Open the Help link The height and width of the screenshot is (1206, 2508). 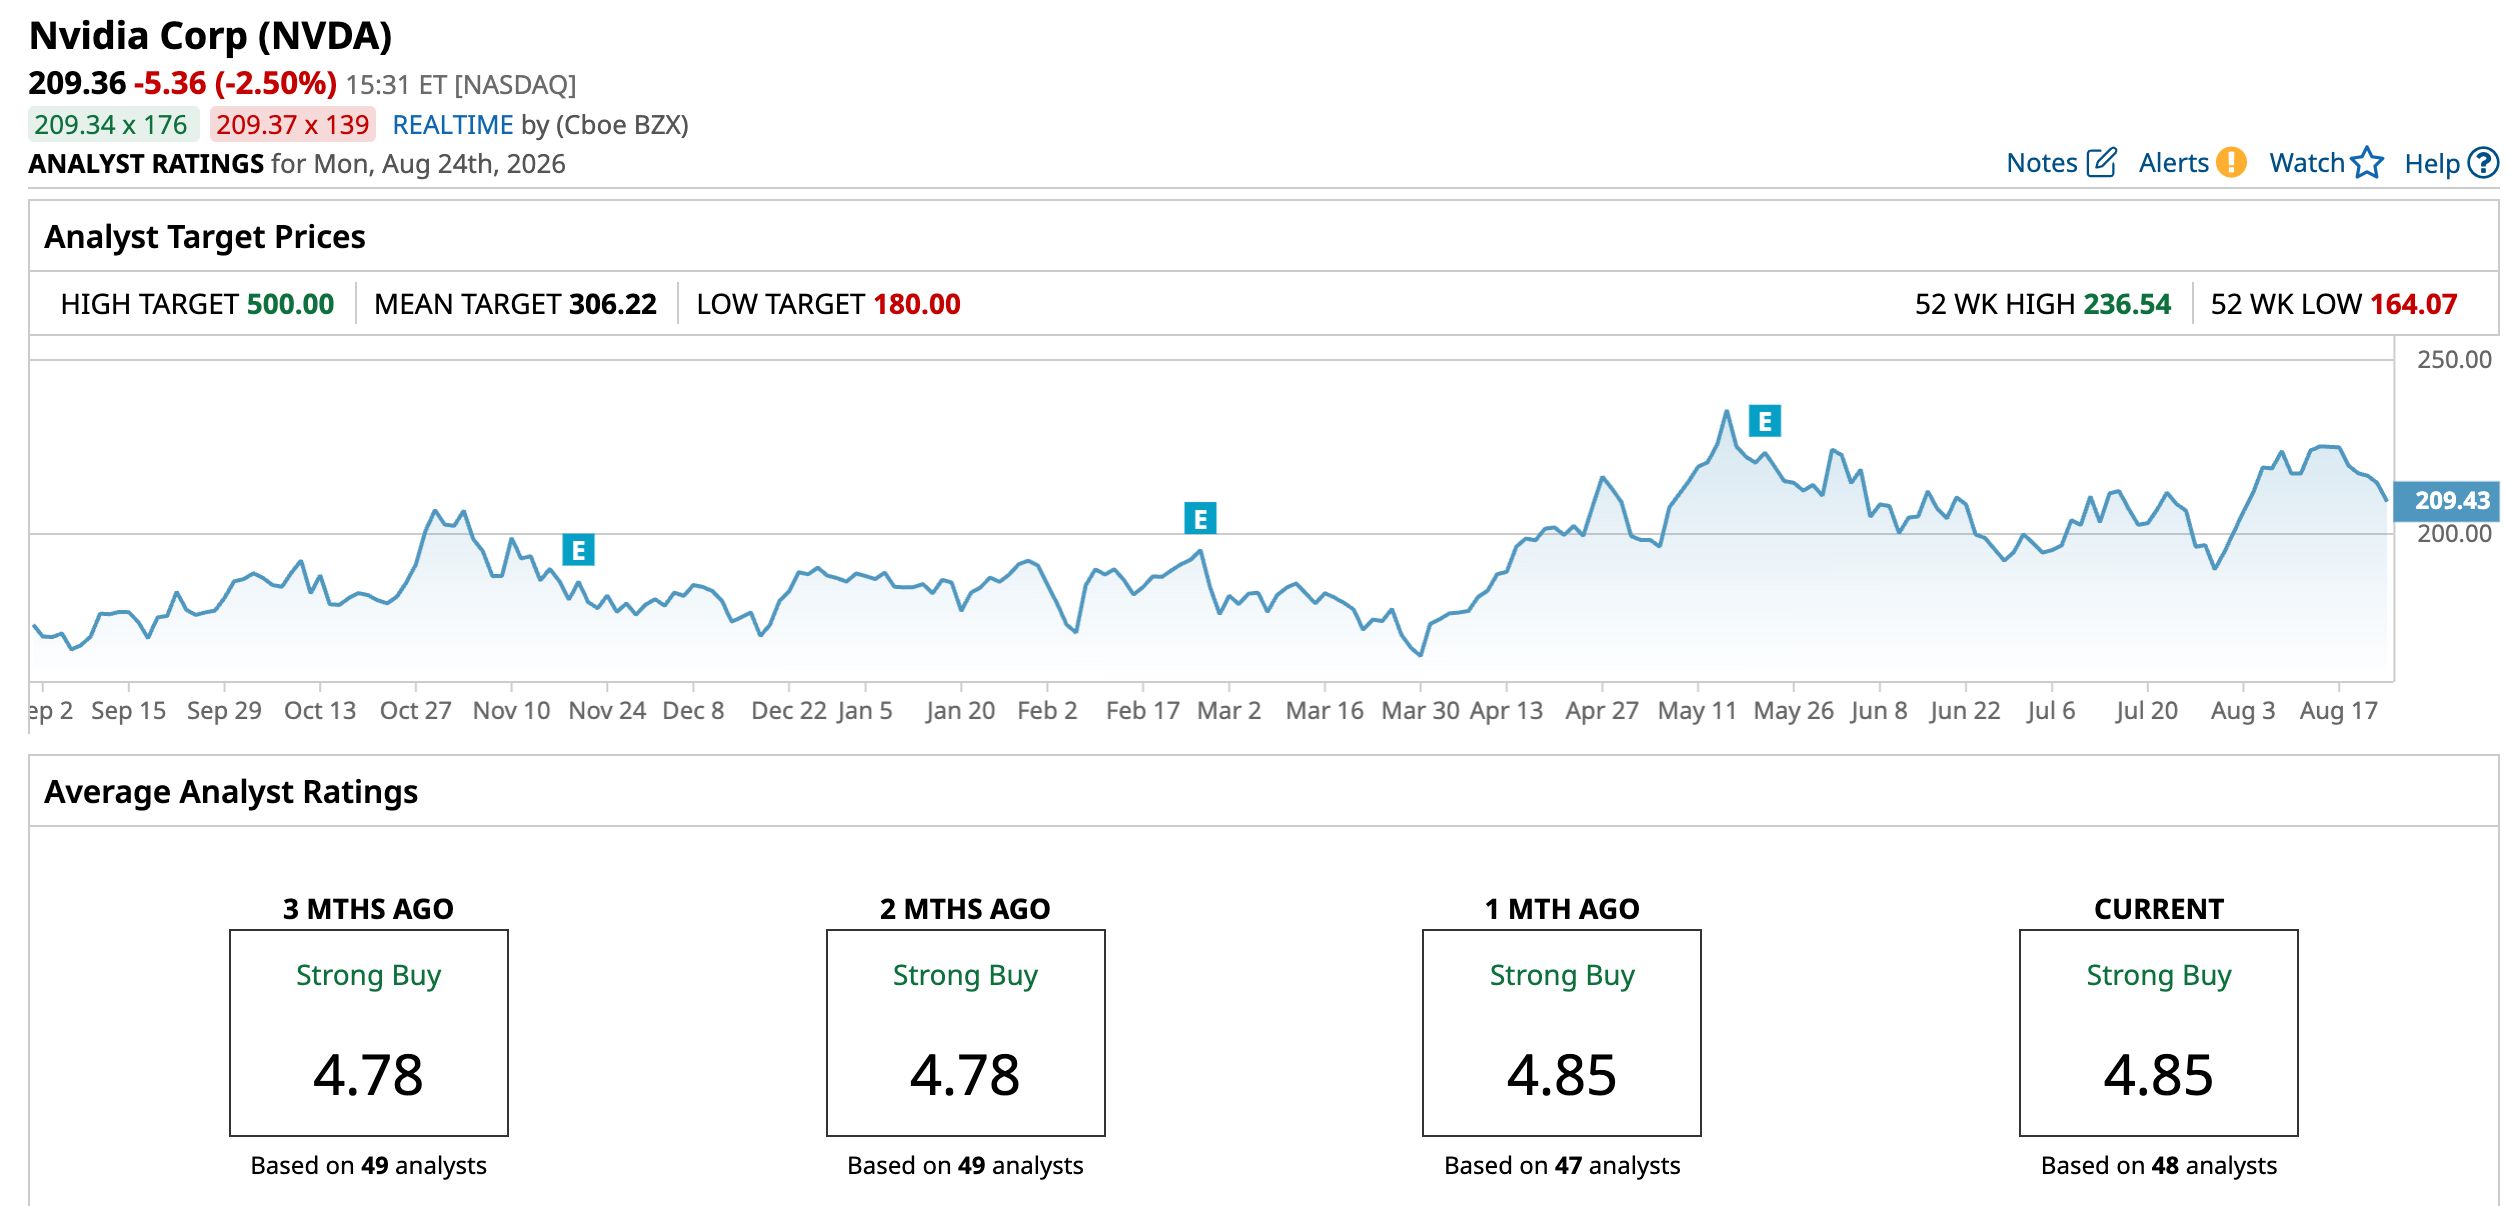[2431, 164]
